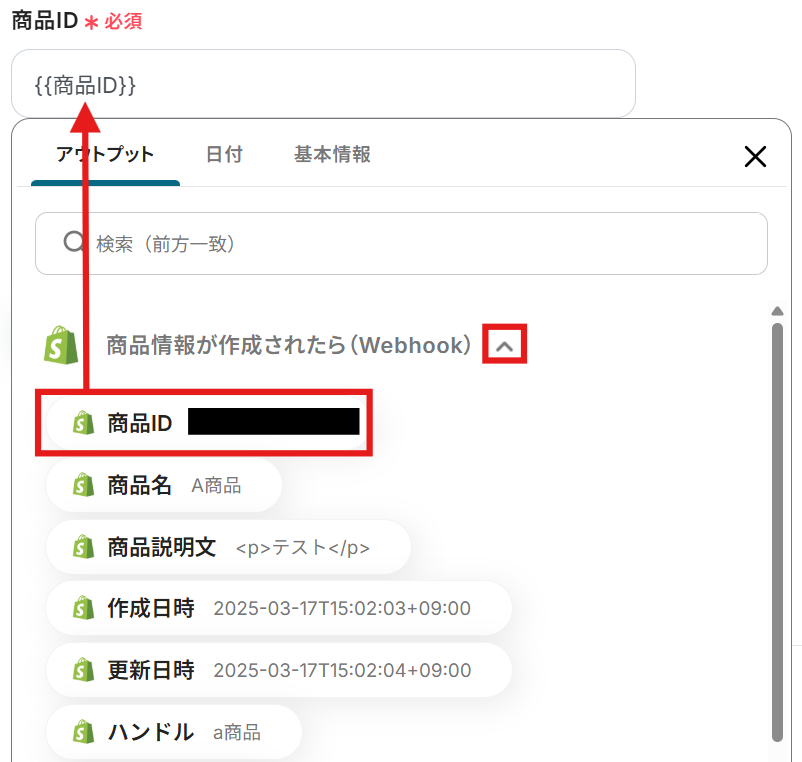Collapse the 商品情報が作成されたら Webhook section
Image resolution: width=802 pixels, height=762 pixels.
504,346
